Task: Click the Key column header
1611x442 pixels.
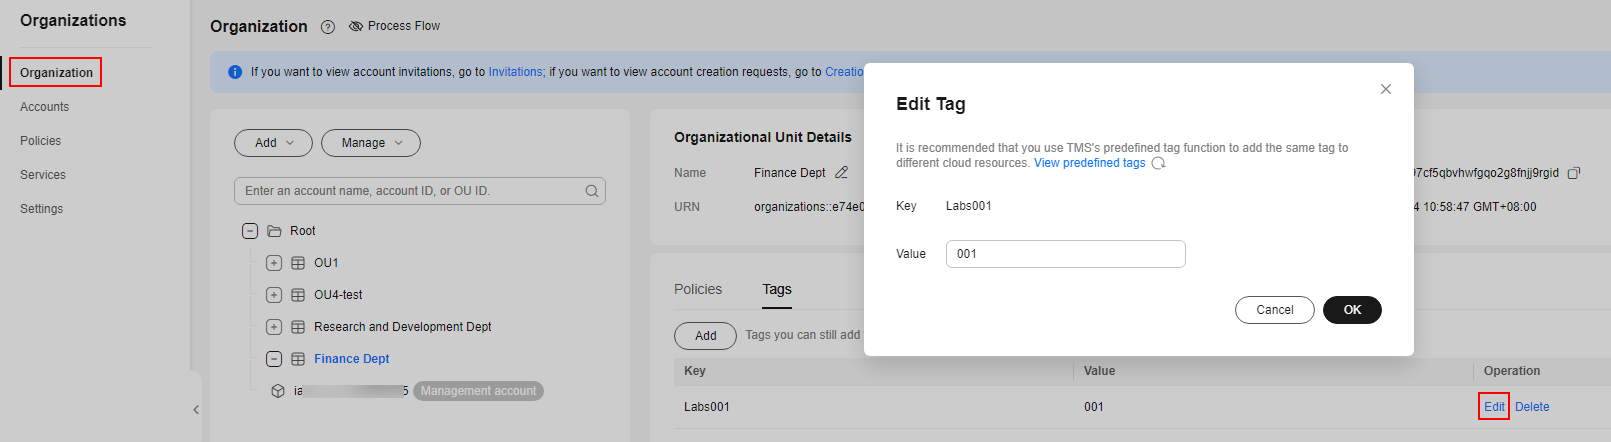Action: coord(695,371)
